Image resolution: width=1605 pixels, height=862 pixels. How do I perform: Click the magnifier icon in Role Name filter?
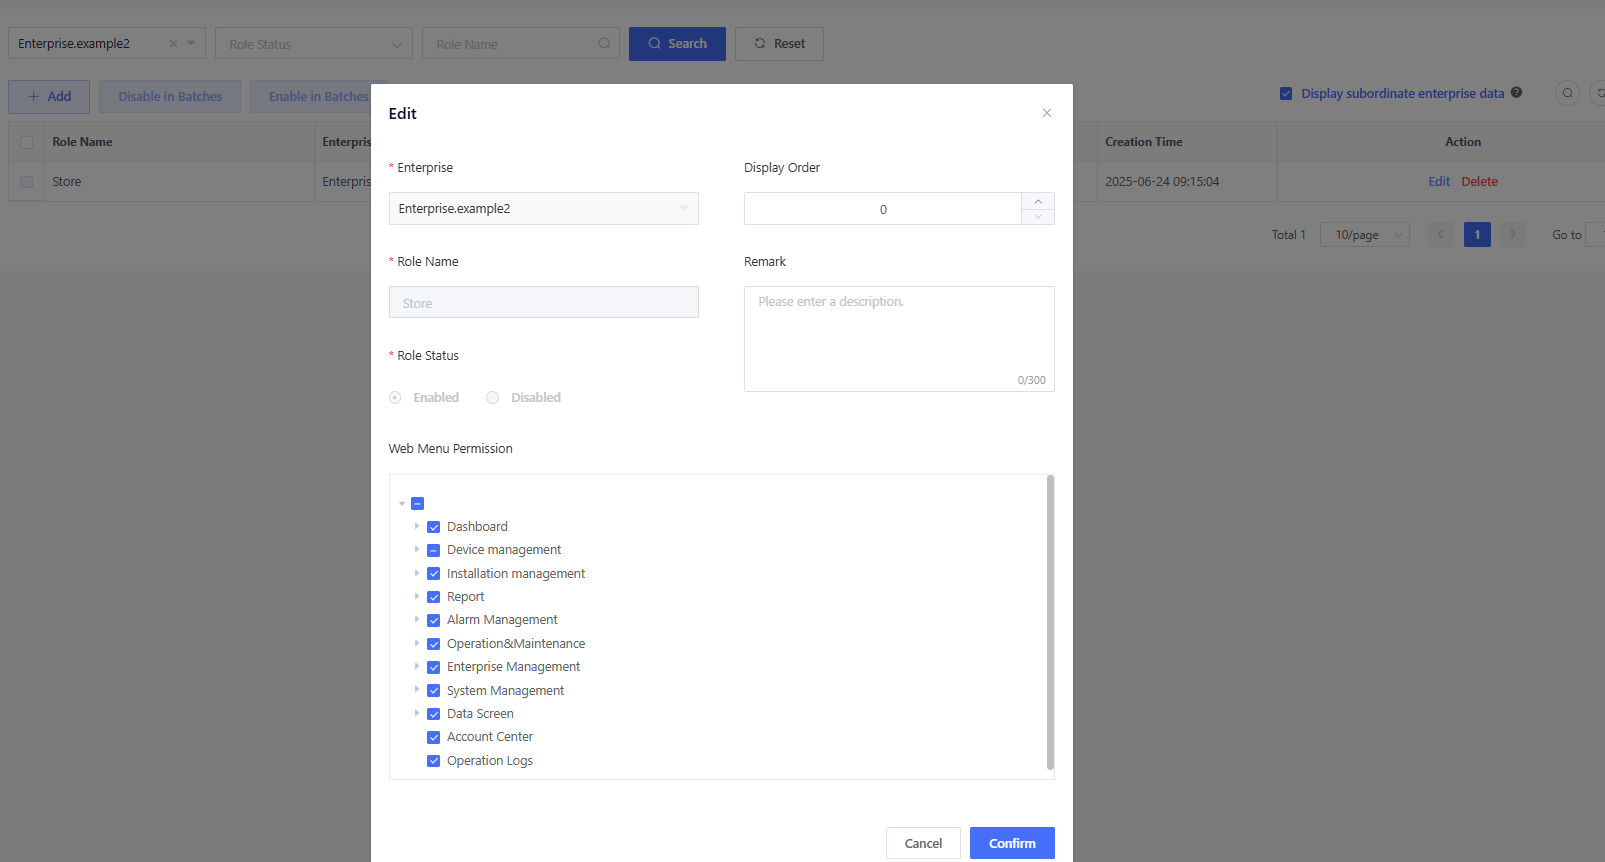pyautogui.click(x=604, y=44)
